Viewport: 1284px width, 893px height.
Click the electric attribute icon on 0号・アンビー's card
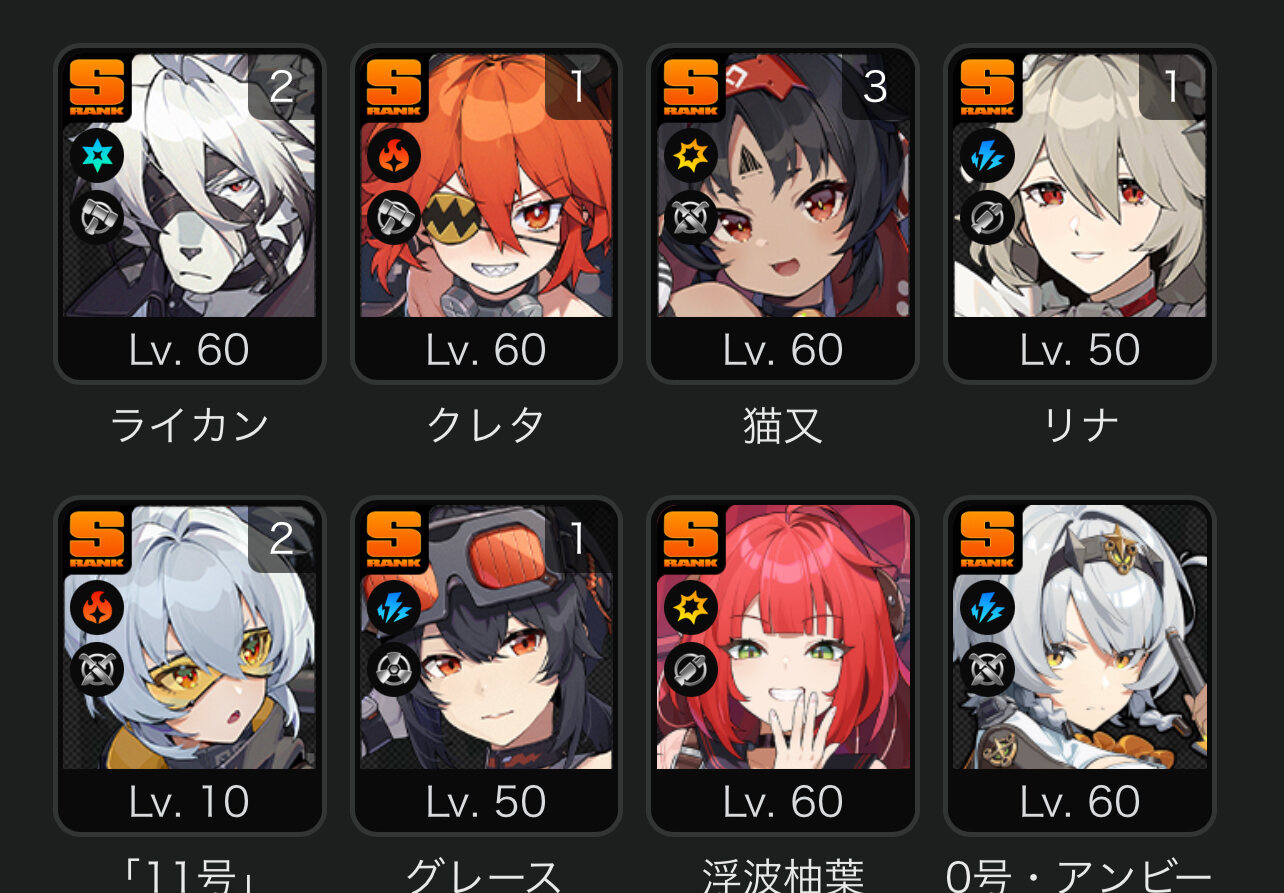(x=987, y=608)
